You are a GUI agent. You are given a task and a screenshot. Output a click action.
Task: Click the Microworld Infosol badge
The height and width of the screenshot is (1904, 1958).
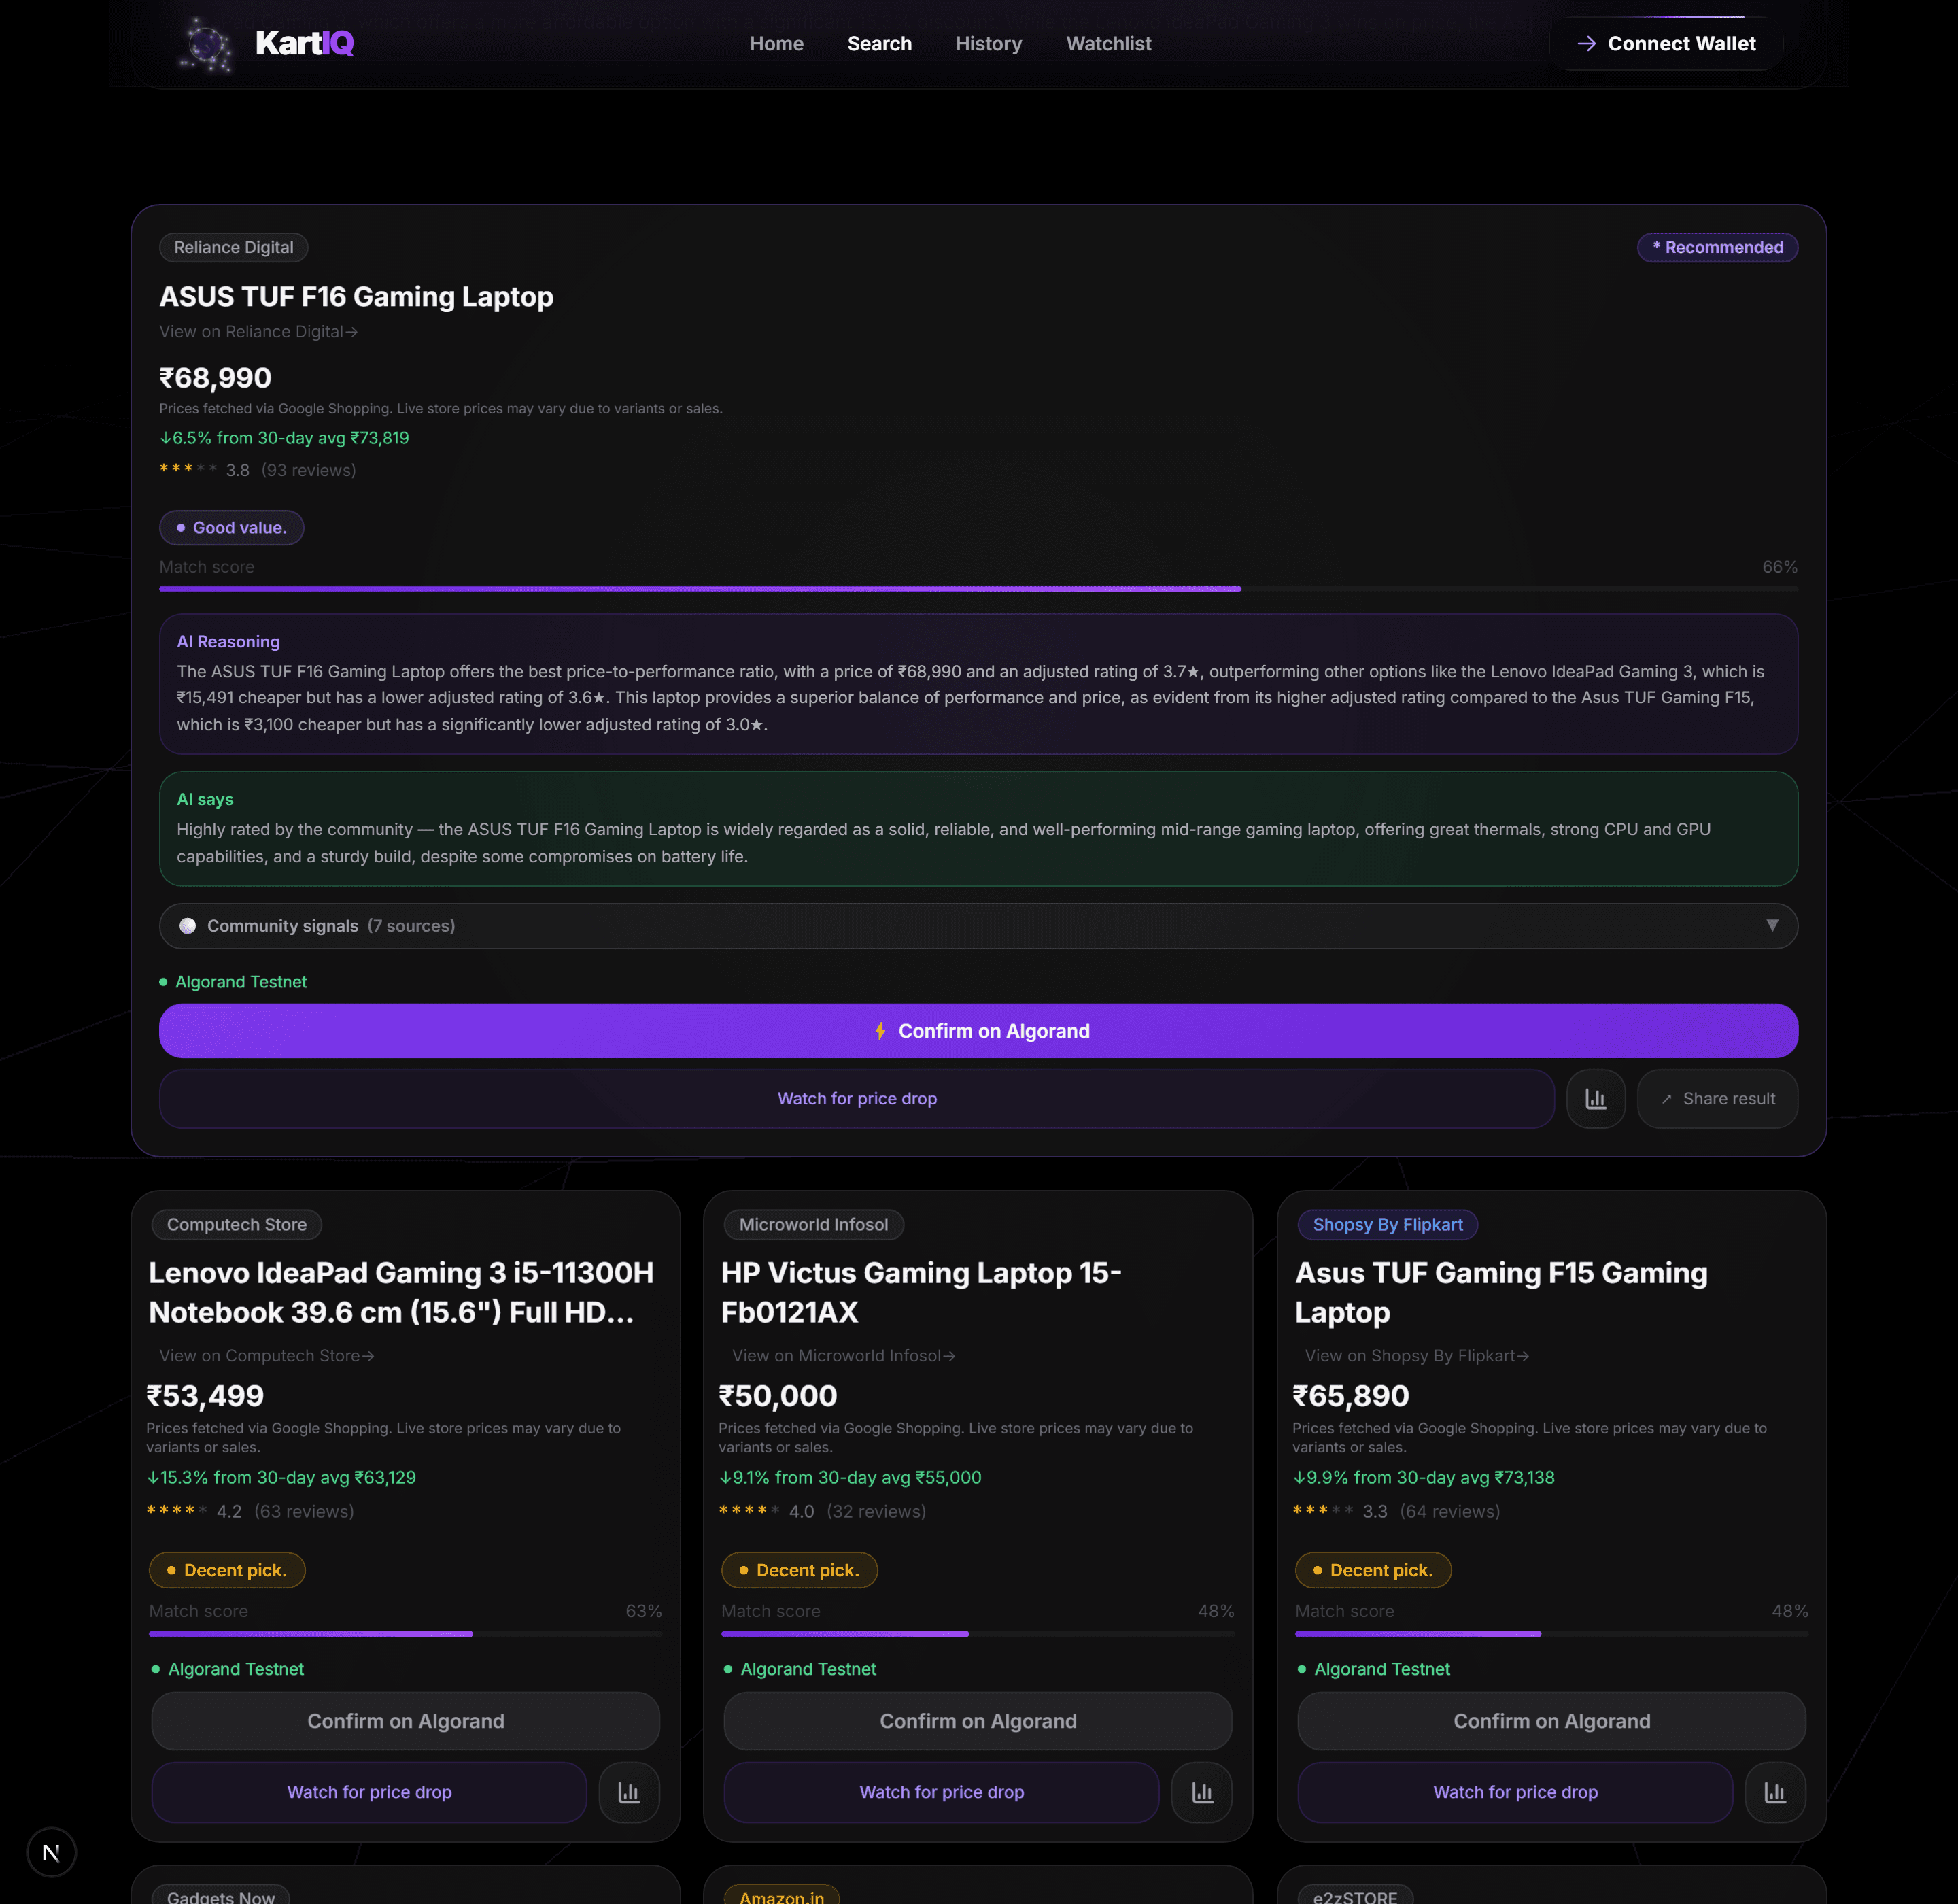tap(813, 1225)
